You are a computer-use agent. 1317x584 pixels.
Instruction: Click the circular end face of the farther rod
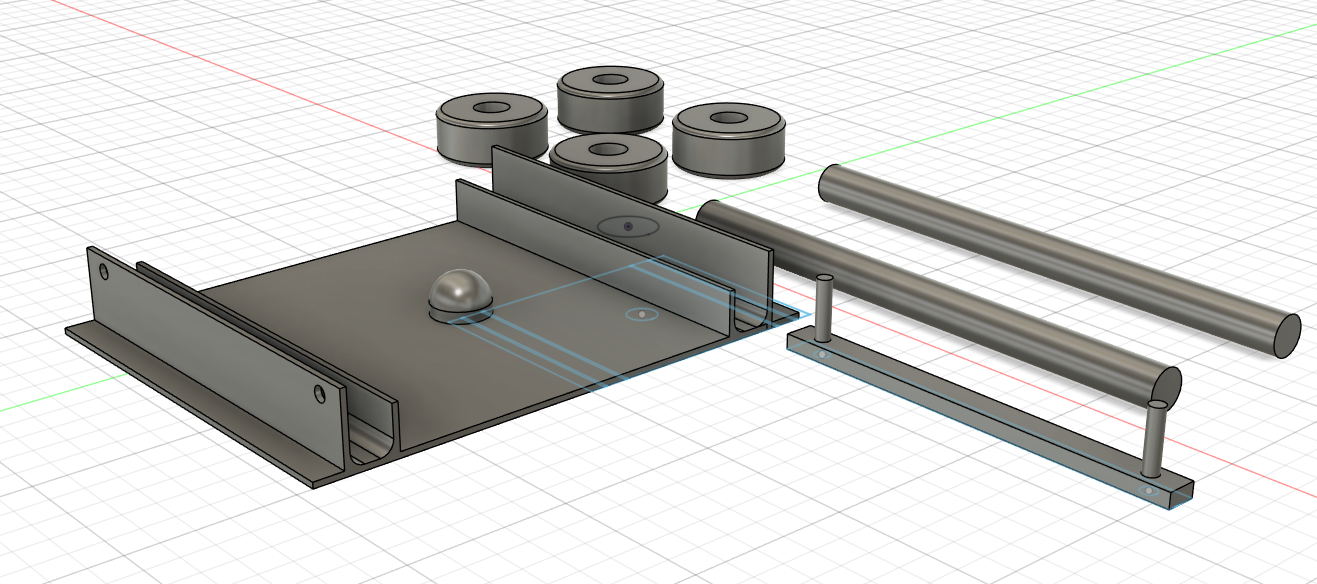coord(1287,335)
